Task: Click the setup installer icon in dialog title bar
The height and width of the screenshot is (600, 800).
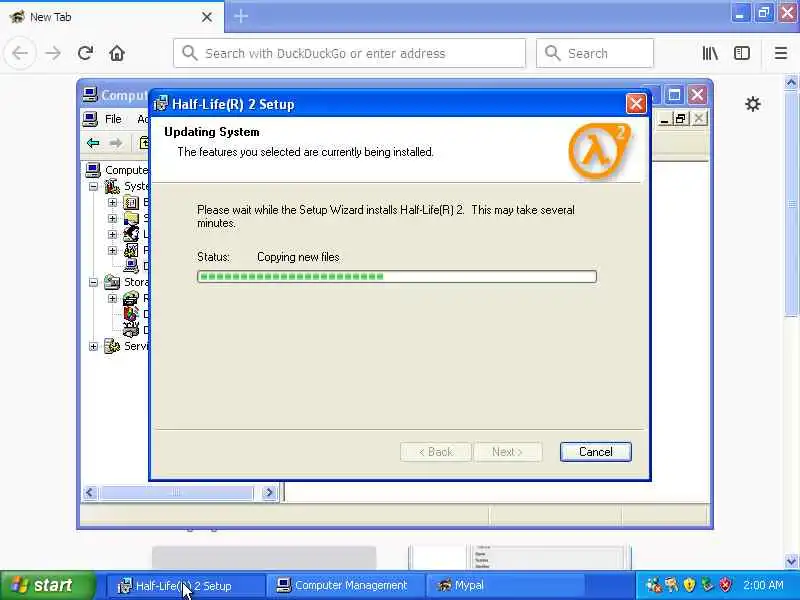Action: [161, 104]
